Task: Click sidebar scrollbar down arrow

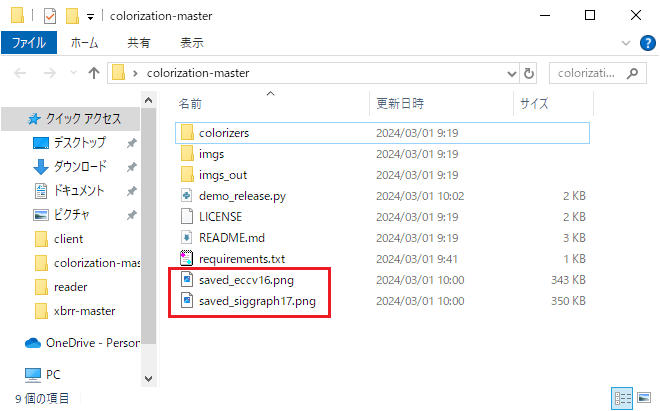Action: point(148,379)
